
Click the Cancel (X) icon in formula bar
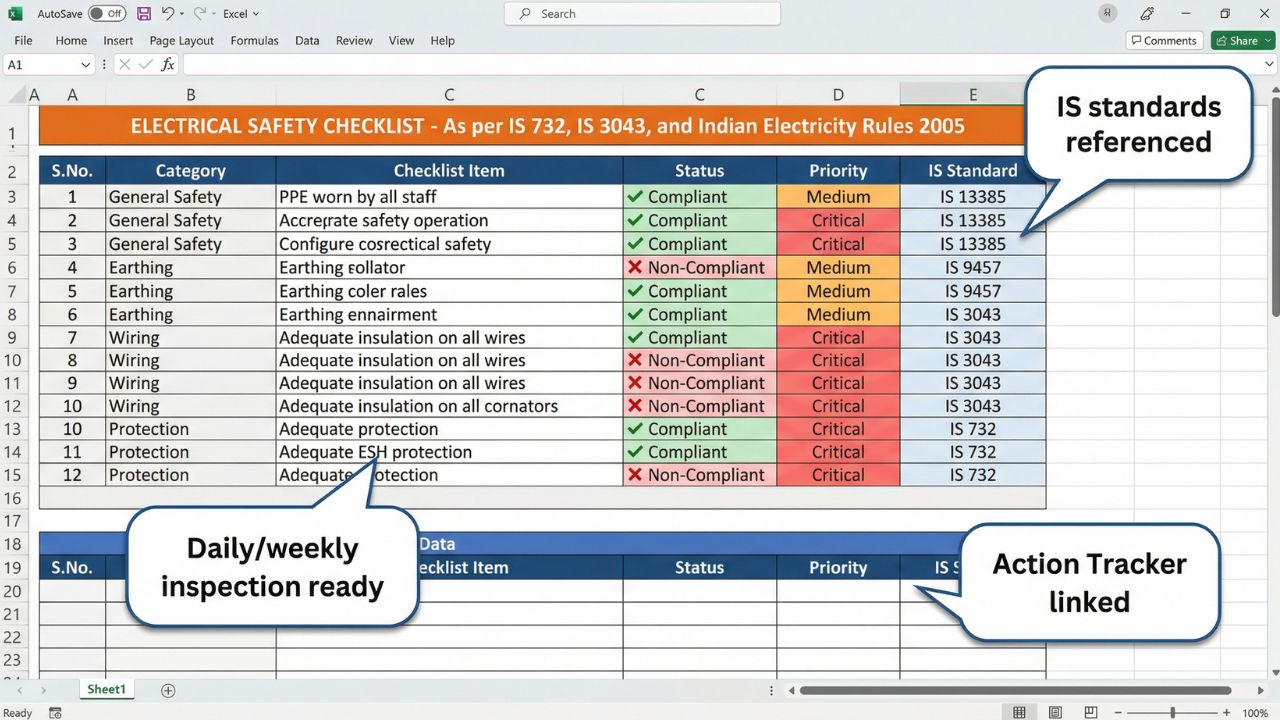pos(126,65)
